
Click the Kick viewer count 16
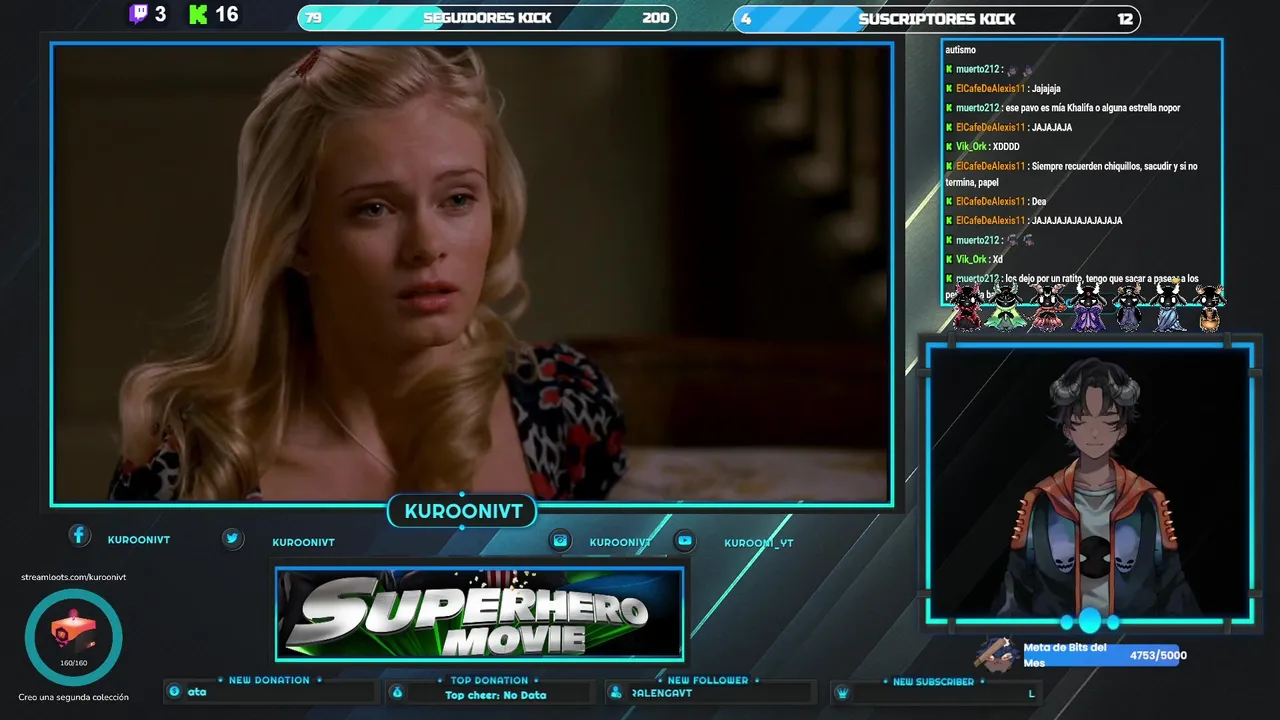pyautogui.click(x=227, y=14)
